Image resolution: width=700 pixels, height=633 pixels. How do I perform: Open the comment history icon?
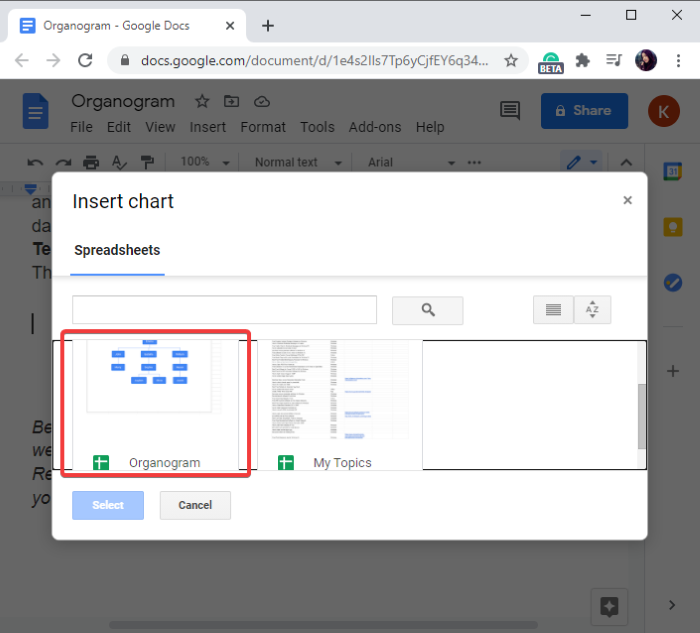click(510, 110)
